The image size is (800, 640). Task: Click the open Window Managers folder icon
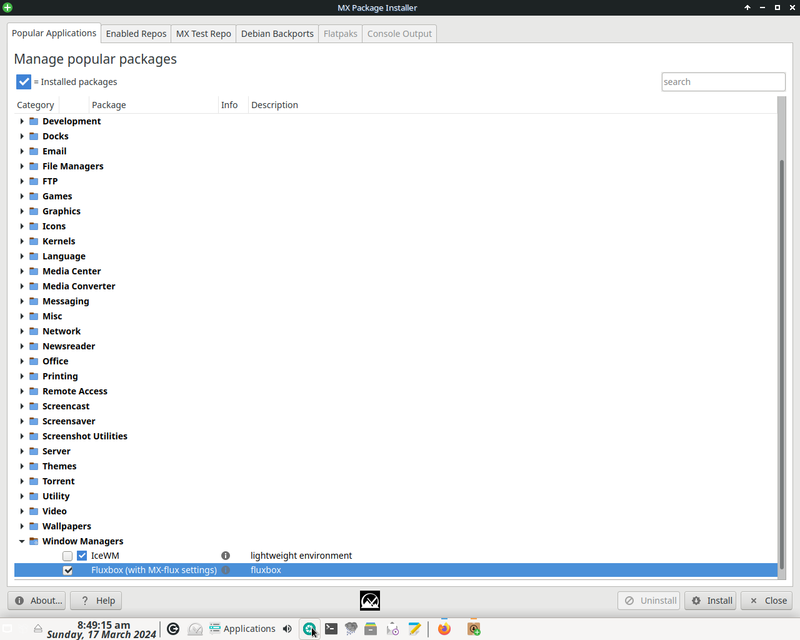[34, 541]
